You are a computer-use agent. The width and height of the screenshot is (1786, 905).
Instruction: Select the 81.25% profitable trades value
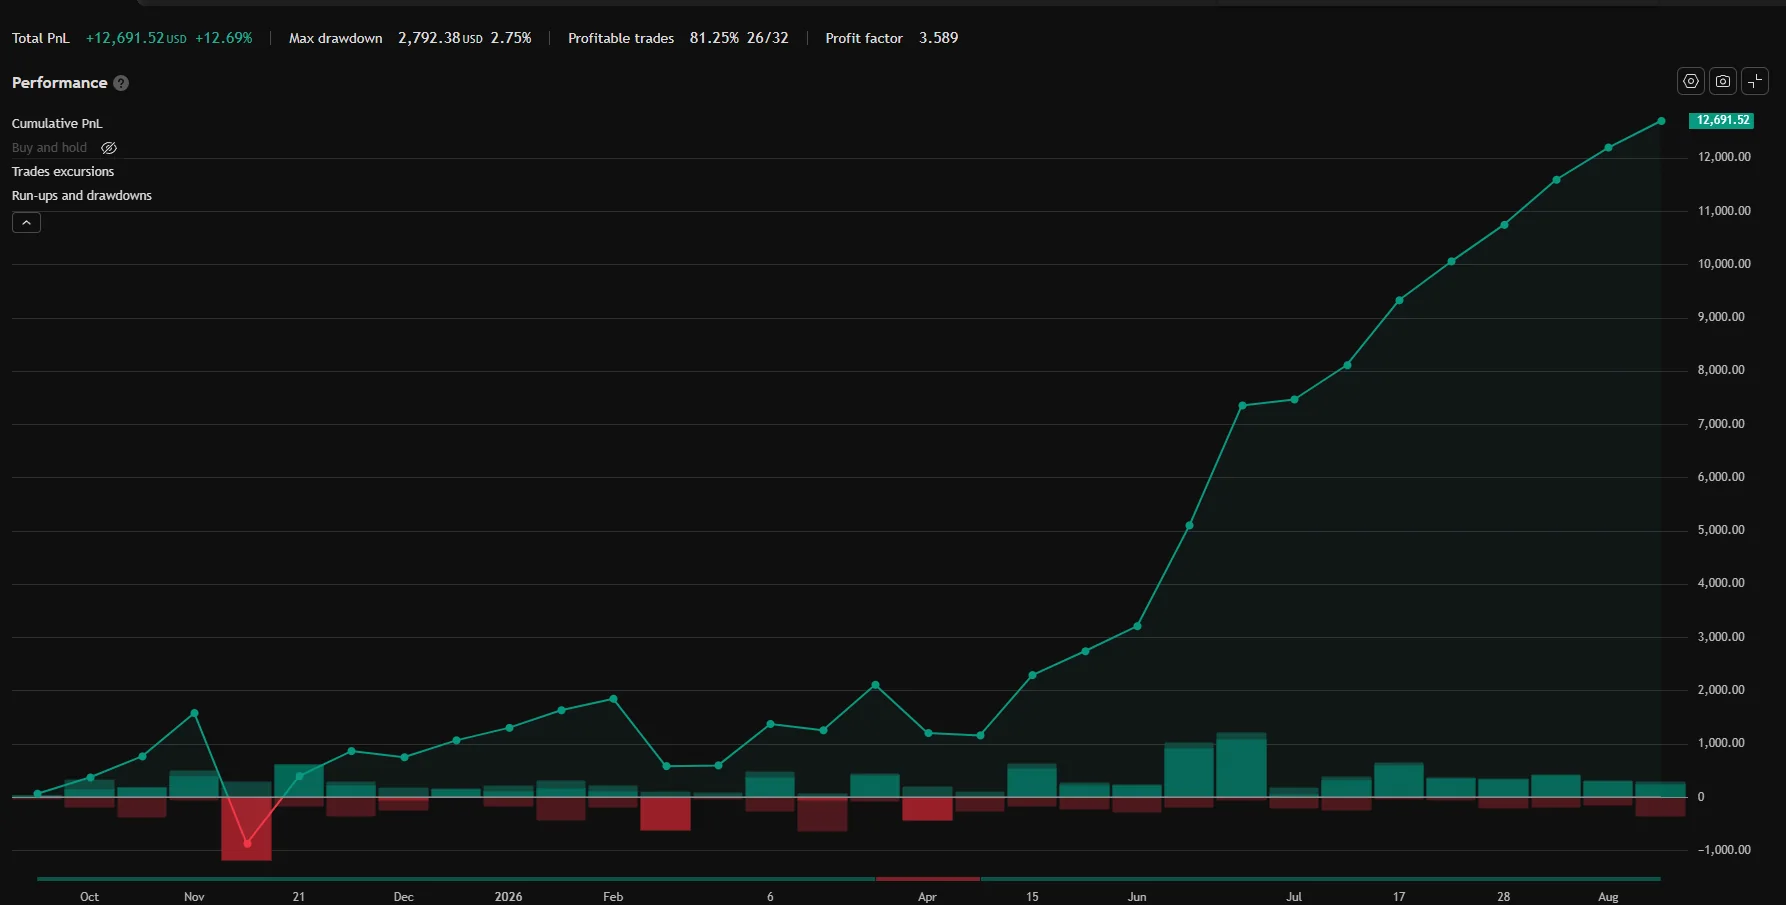pos(714,38)
